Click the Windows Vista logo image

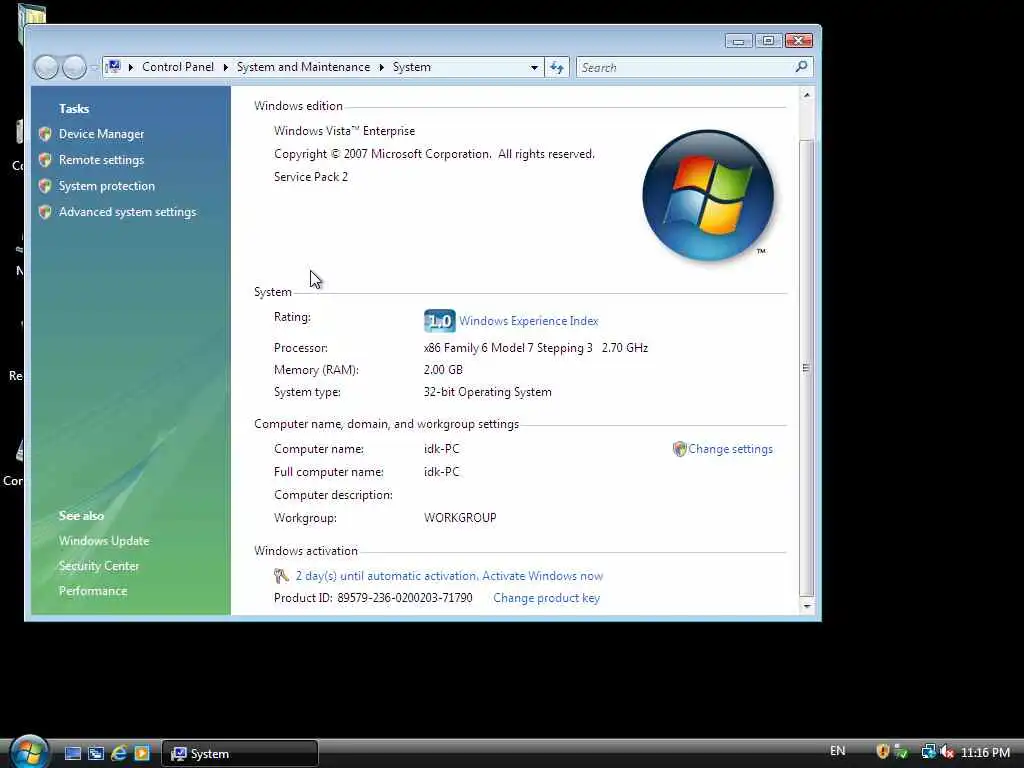pyautogui.click(x=708, y=195)
